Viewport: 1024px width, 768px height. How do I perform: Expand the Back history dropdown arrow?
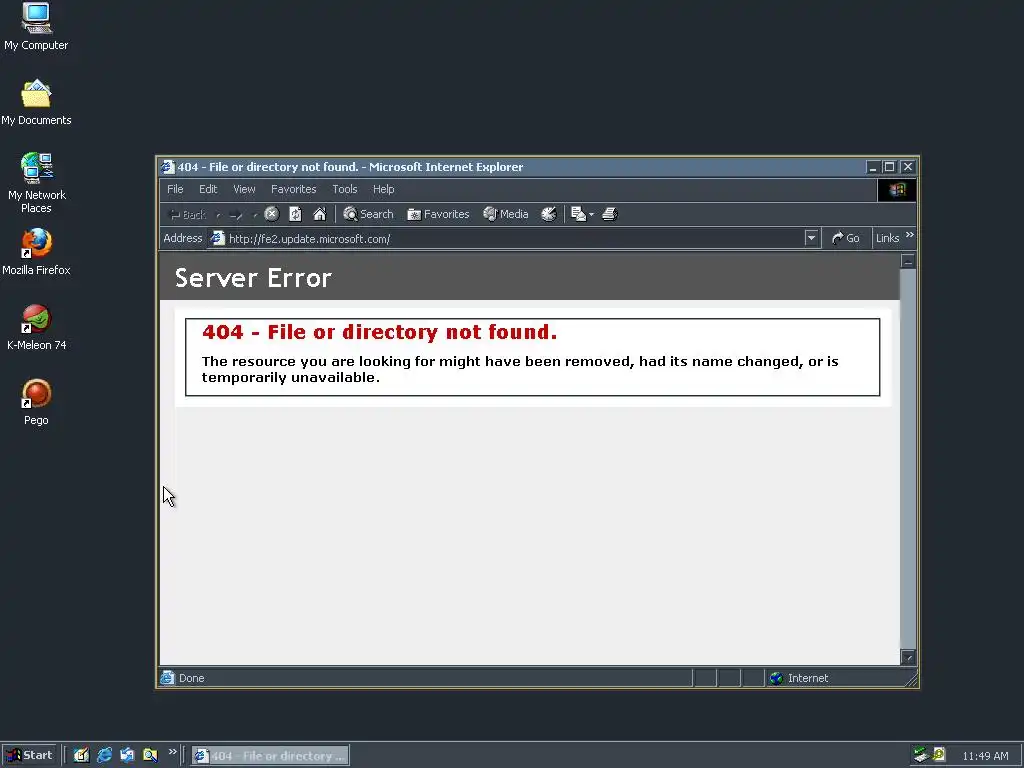(218, 214)
